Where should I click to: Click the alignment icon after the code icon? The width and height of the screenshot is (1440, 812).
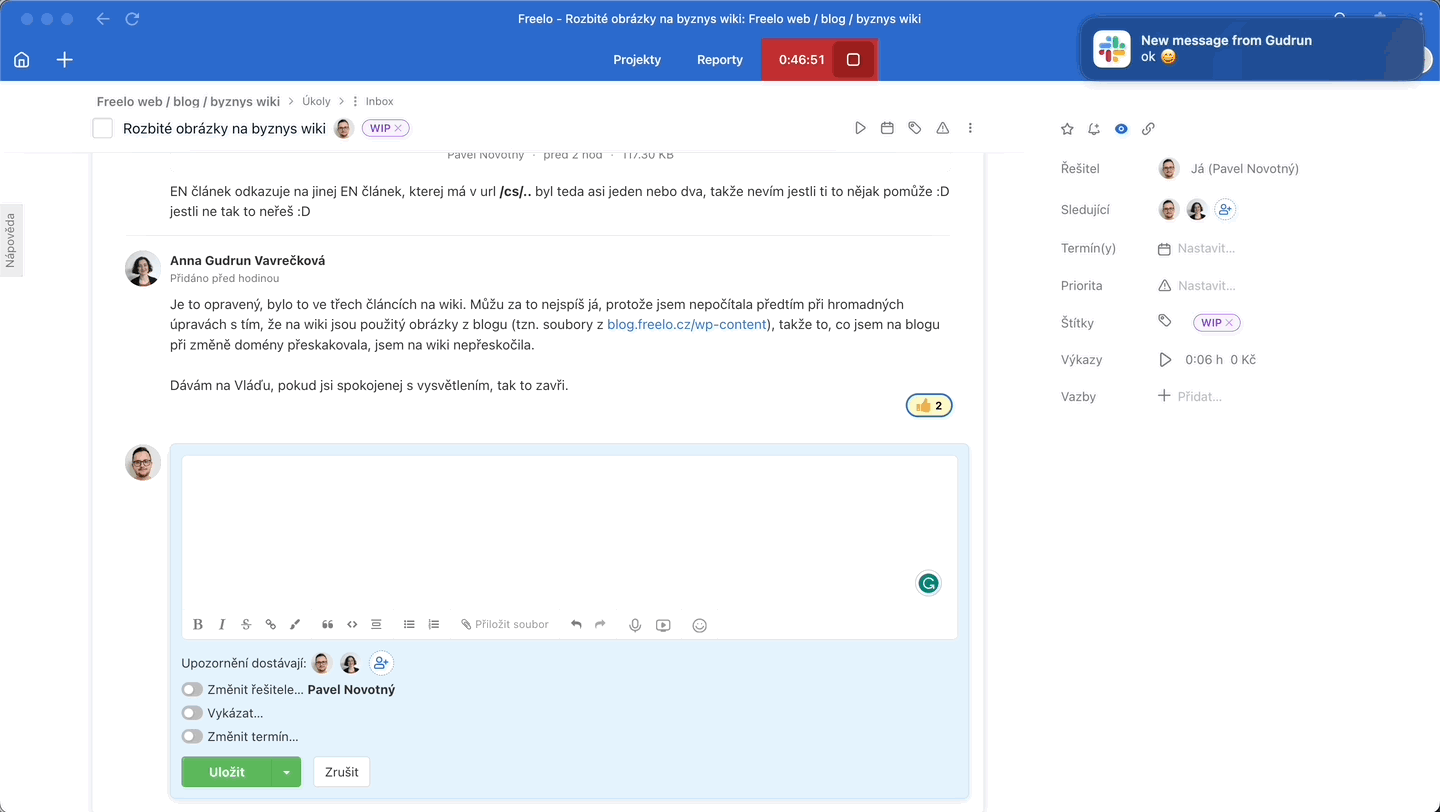(376, 625)
